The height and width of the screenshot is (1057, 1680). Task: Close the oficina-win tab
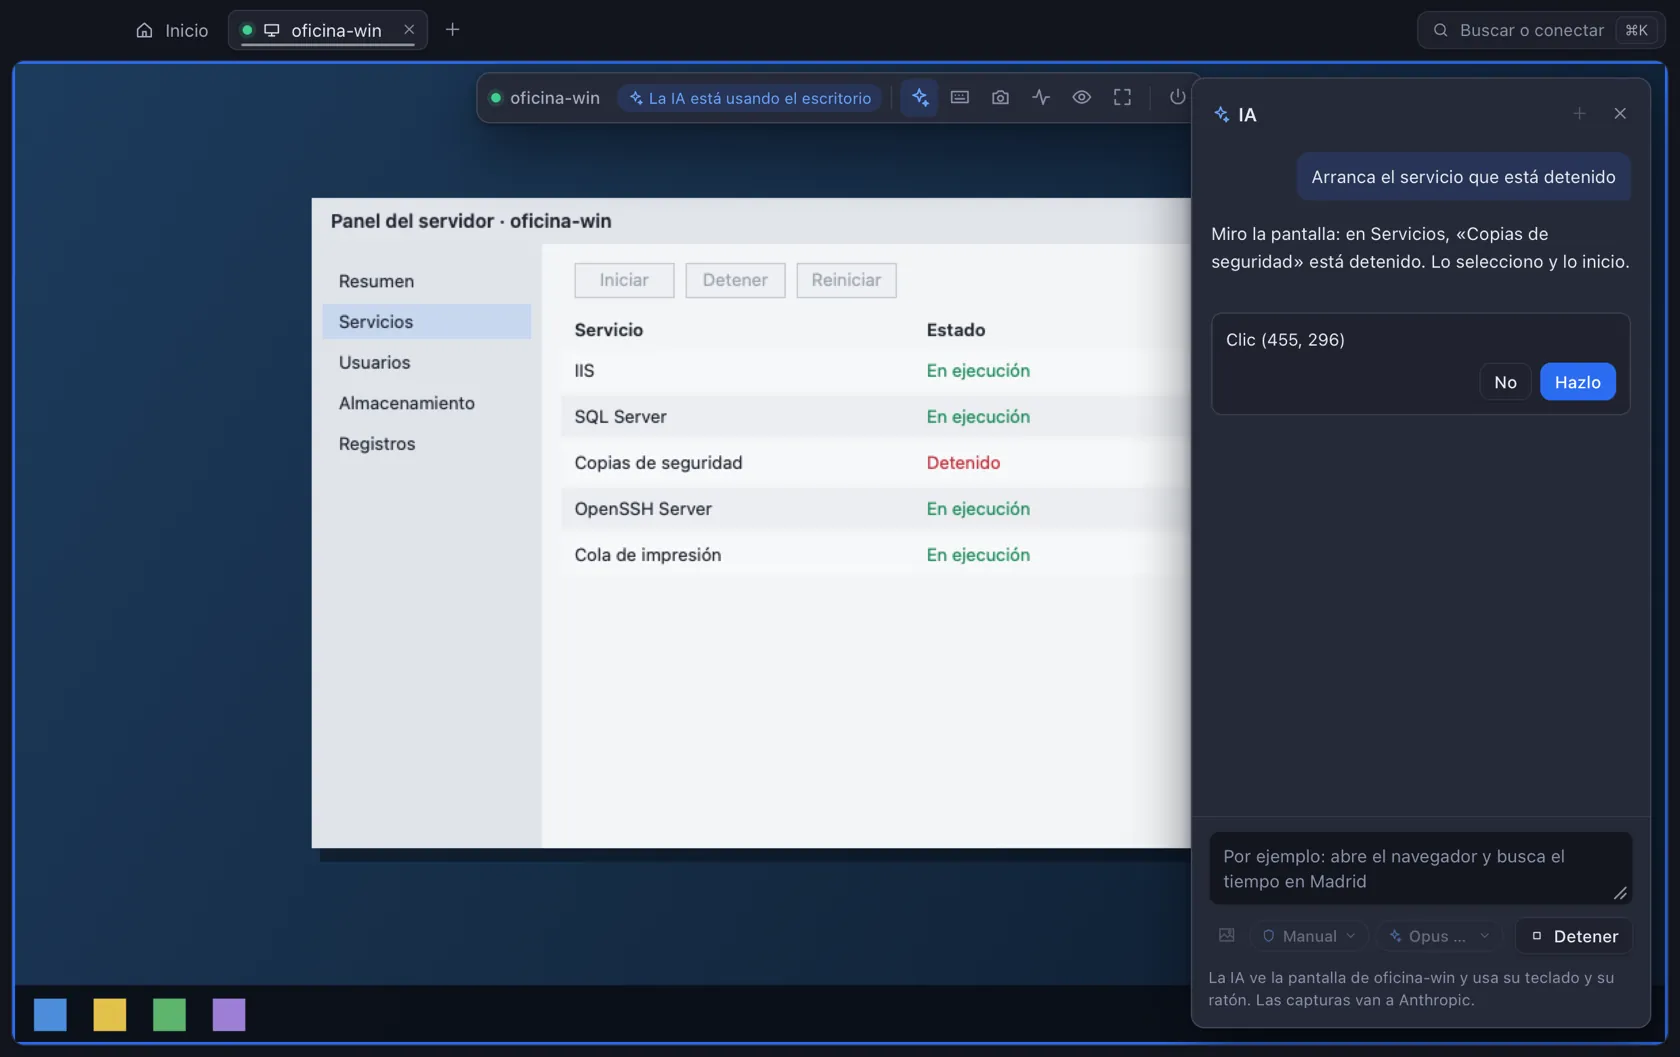coord(409,30)
